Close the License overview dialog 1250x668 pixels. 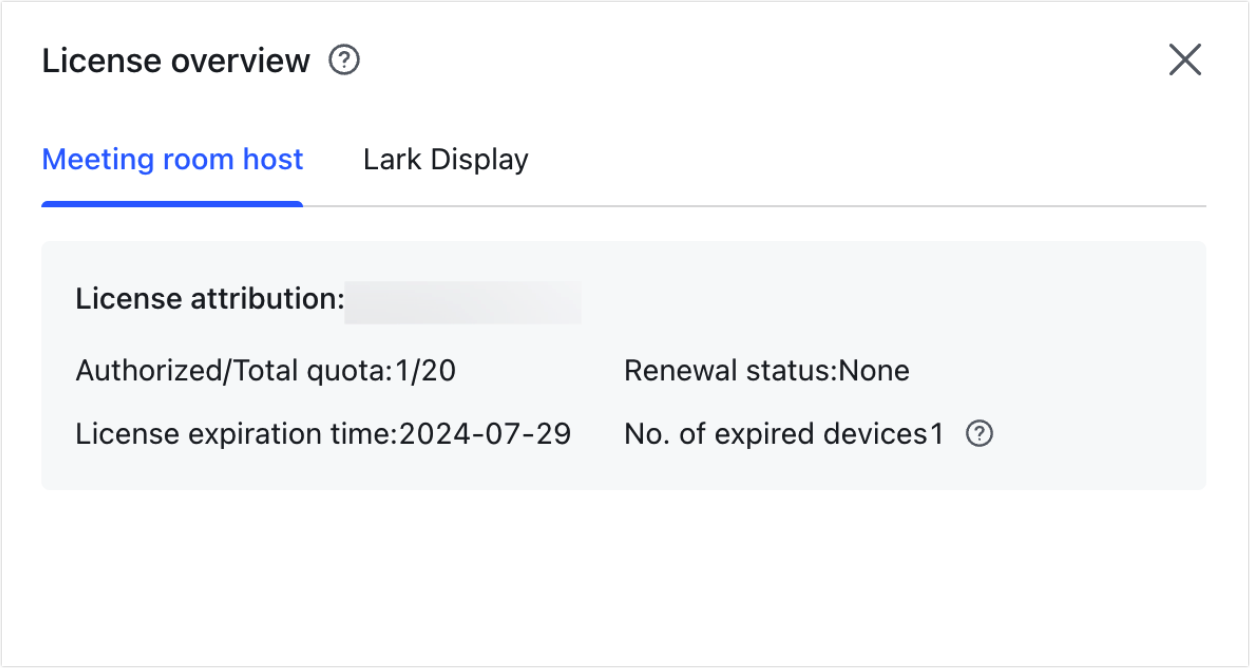point(1185,61)
